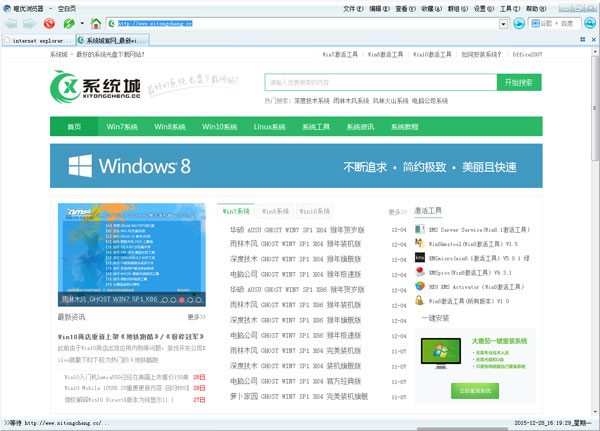
Task: Open the Win10商店重新上架 news headline
Action: click(x=131, y=337)
